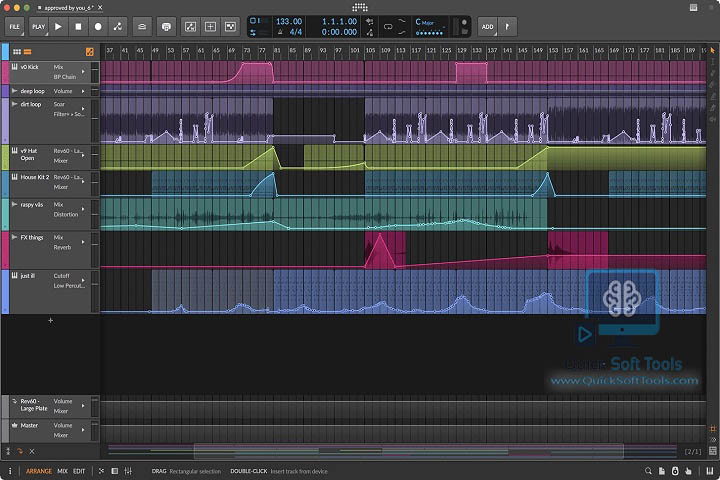This screenshot has height=480, width=720.
Task: Click the tempo value 133.00
Action: [289, 21]
